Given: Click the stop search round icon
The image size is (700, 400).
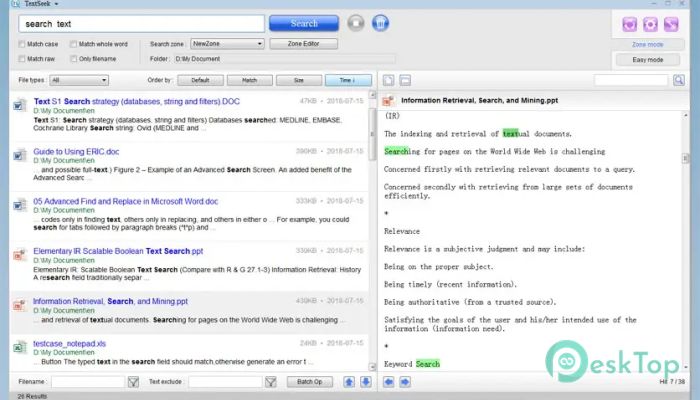Looking at the screenshot, I should [356, 22].
